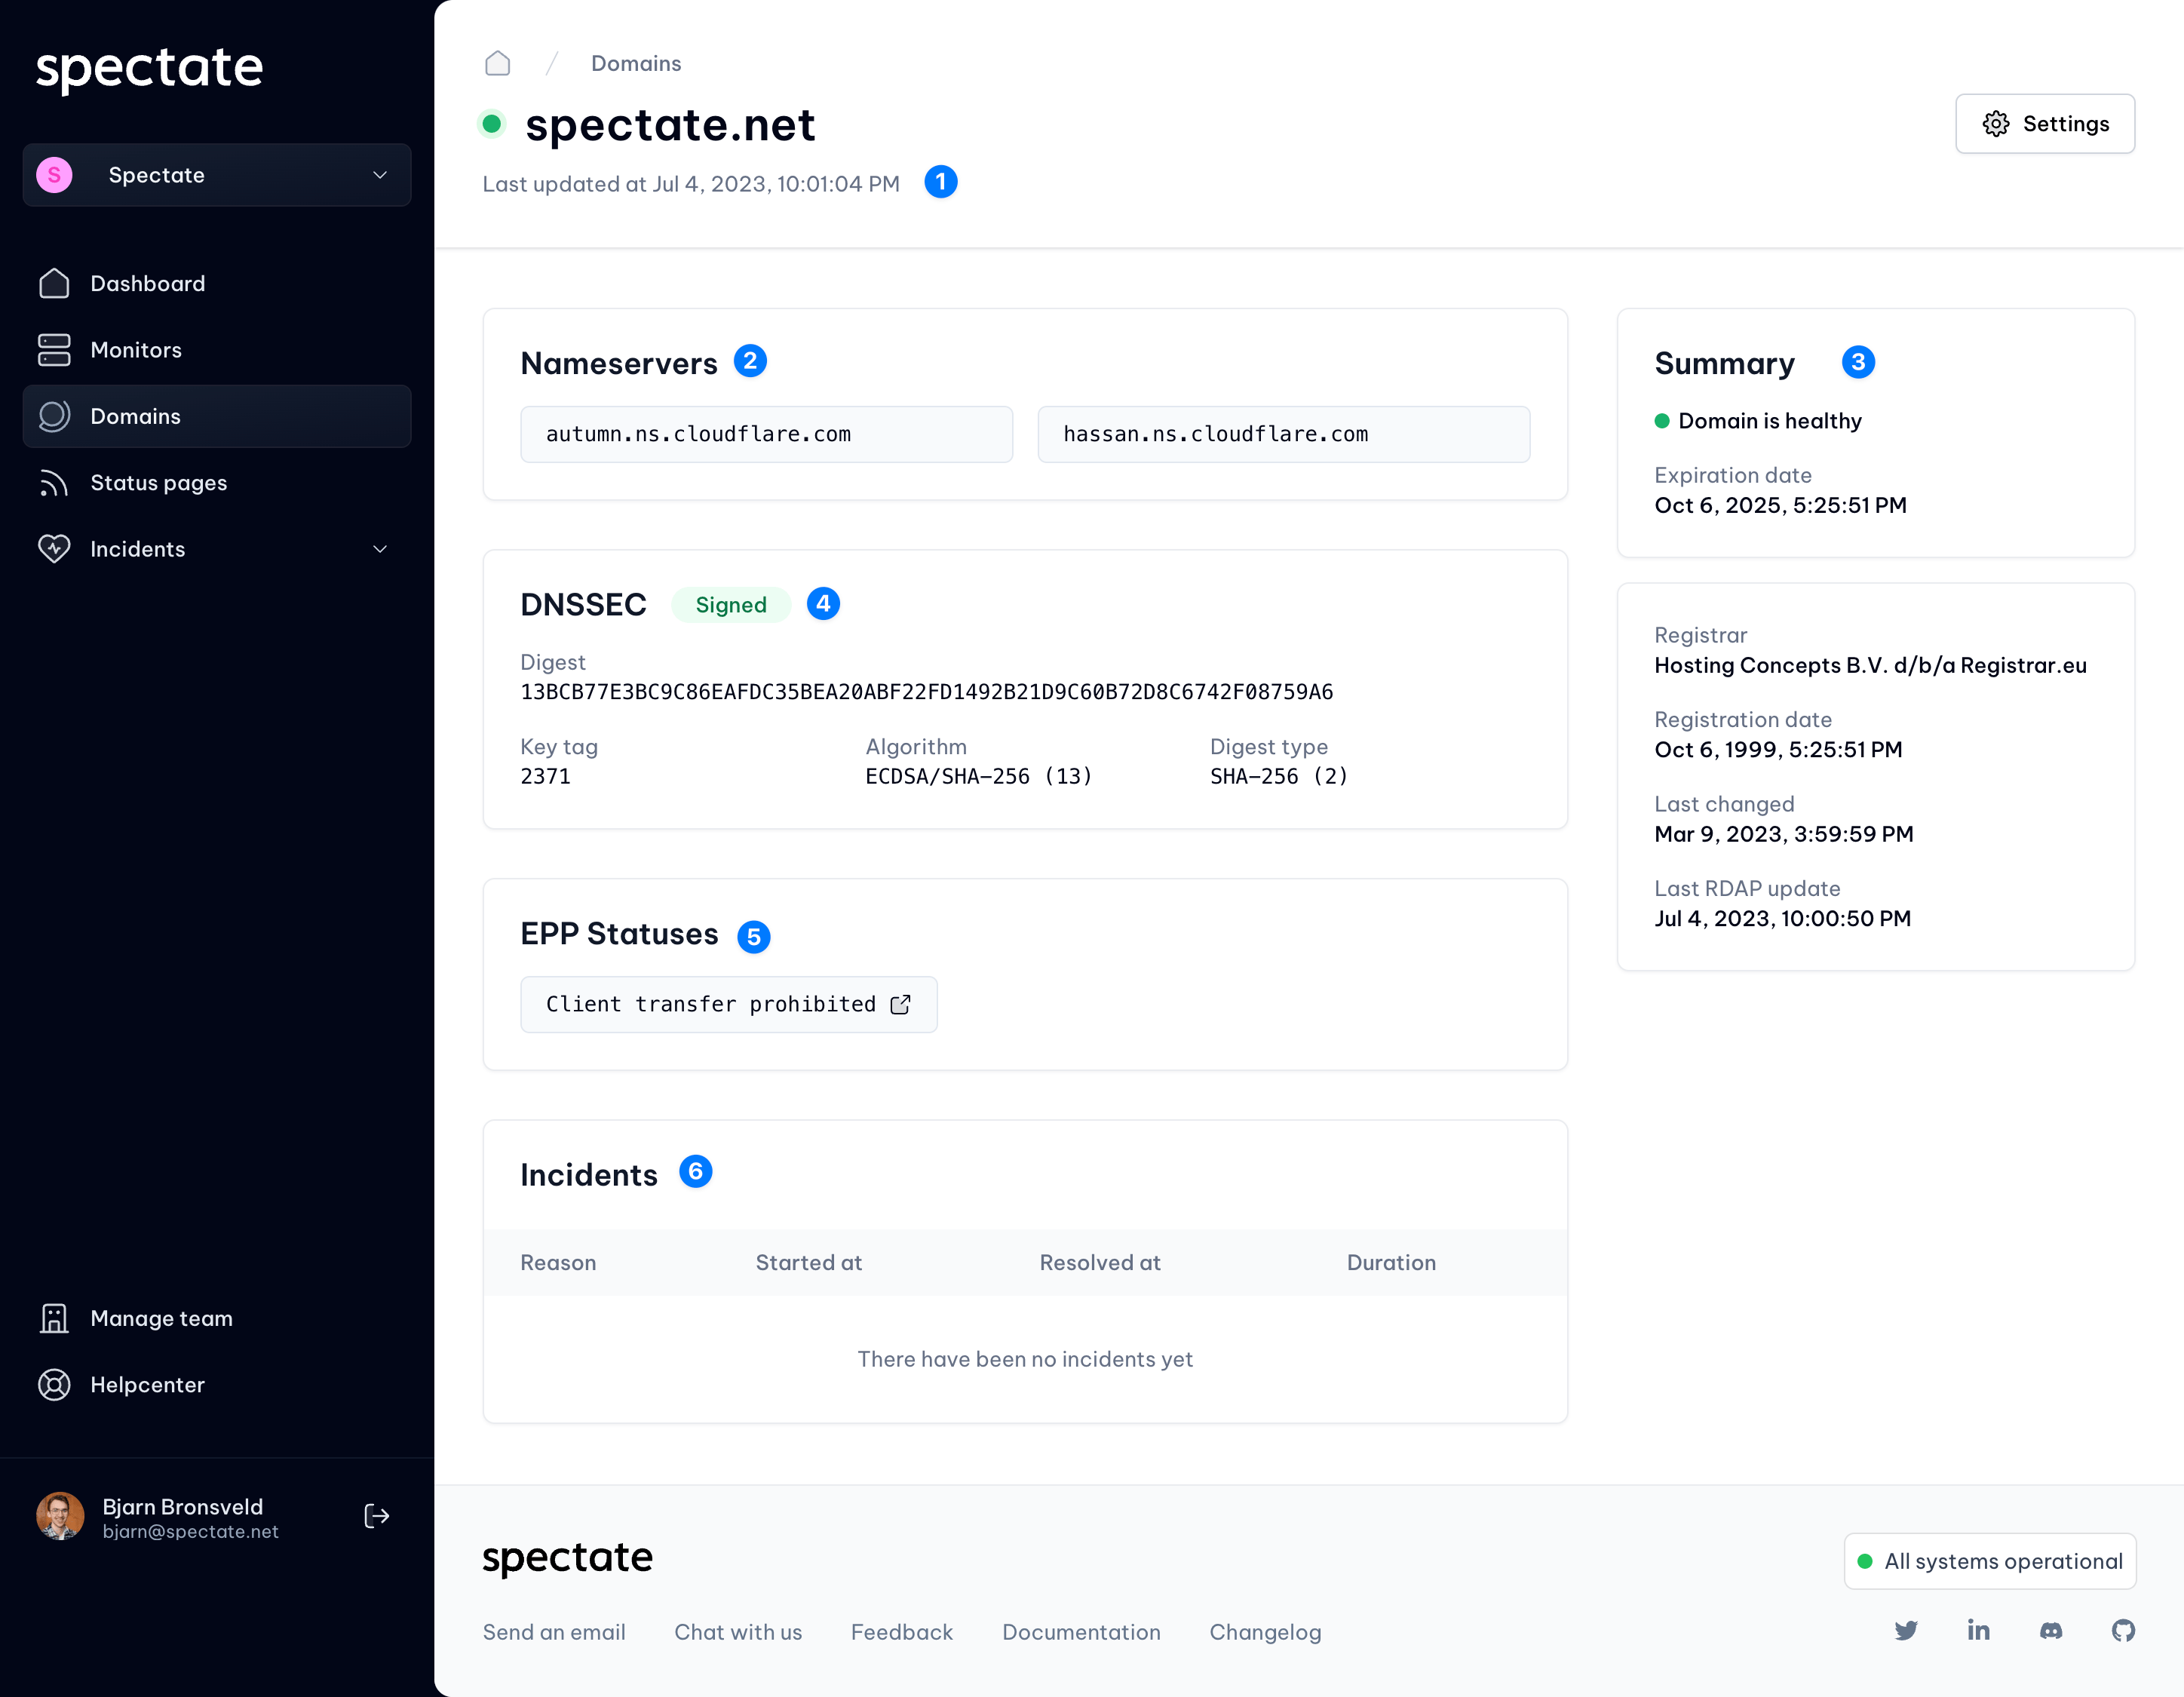This screenshot has width=2184, height=1697.
Task: Click the spectate.net domain title
Action: coord(670,125)
